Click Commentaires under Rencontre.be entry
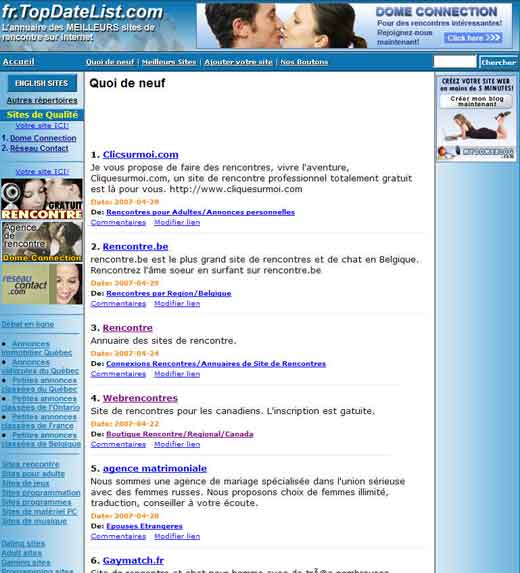 click(x=118, y=304)
